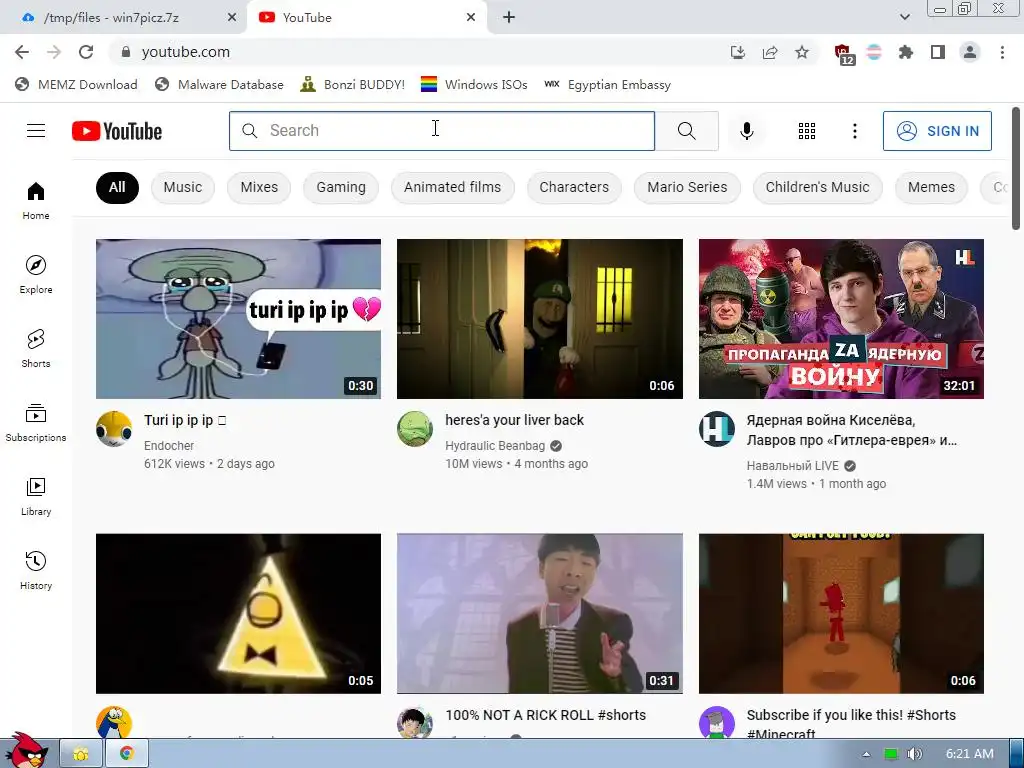Image resolution: width=1024 pixels, height=768 pixels.
Task: Open the heres'a your liver back thumbnail
Action: tap(539, 319)
